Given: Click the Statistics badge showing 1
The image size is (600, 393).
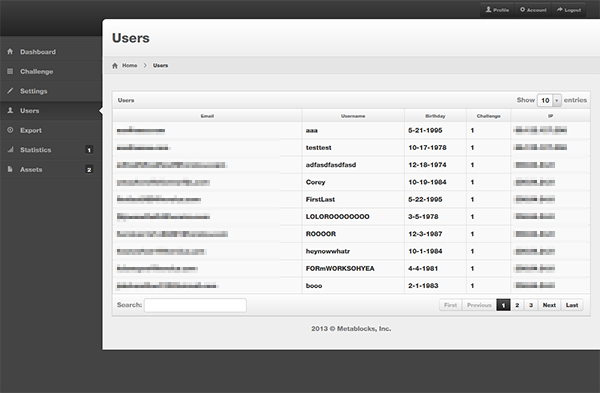Looking at the screenshot, I should 89,150.
